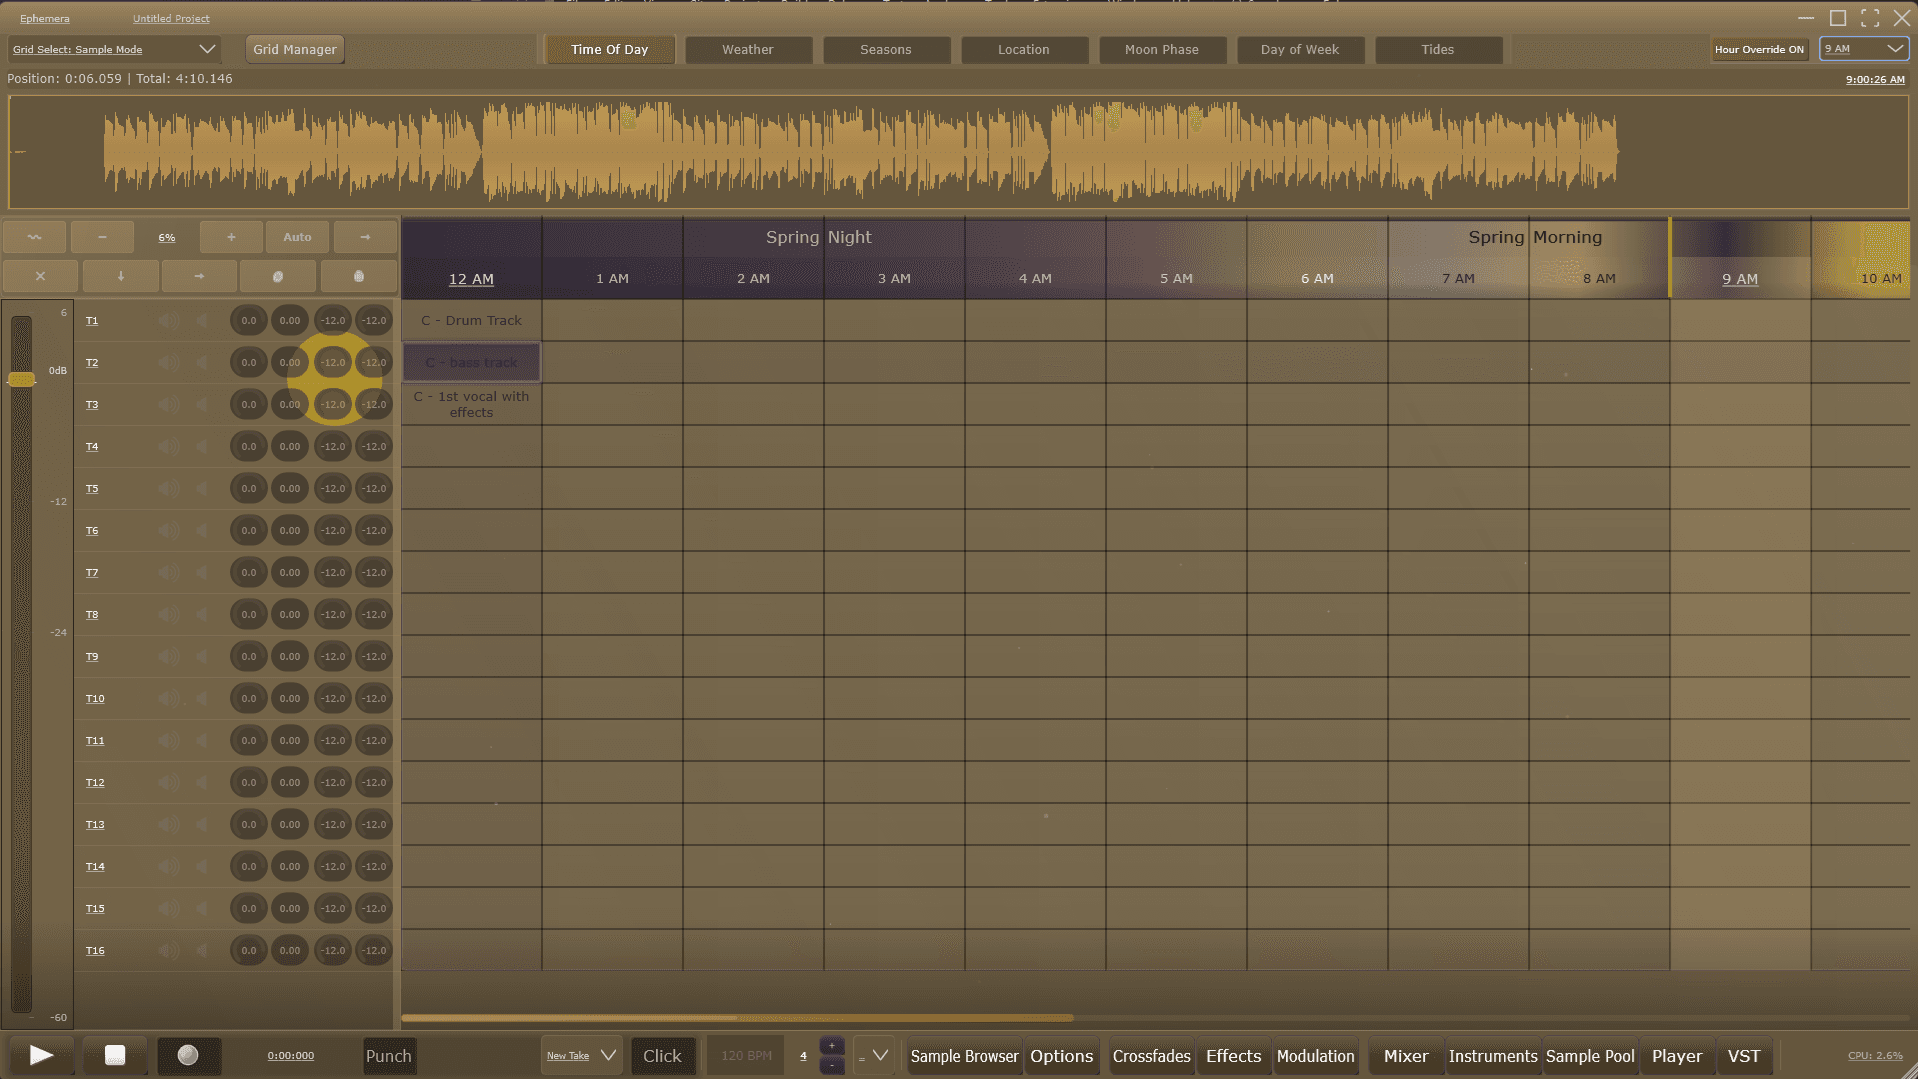This screenshot has width=1918, height=1079.
Task: Click the round Record button
Action: (x=188, y=1055)
